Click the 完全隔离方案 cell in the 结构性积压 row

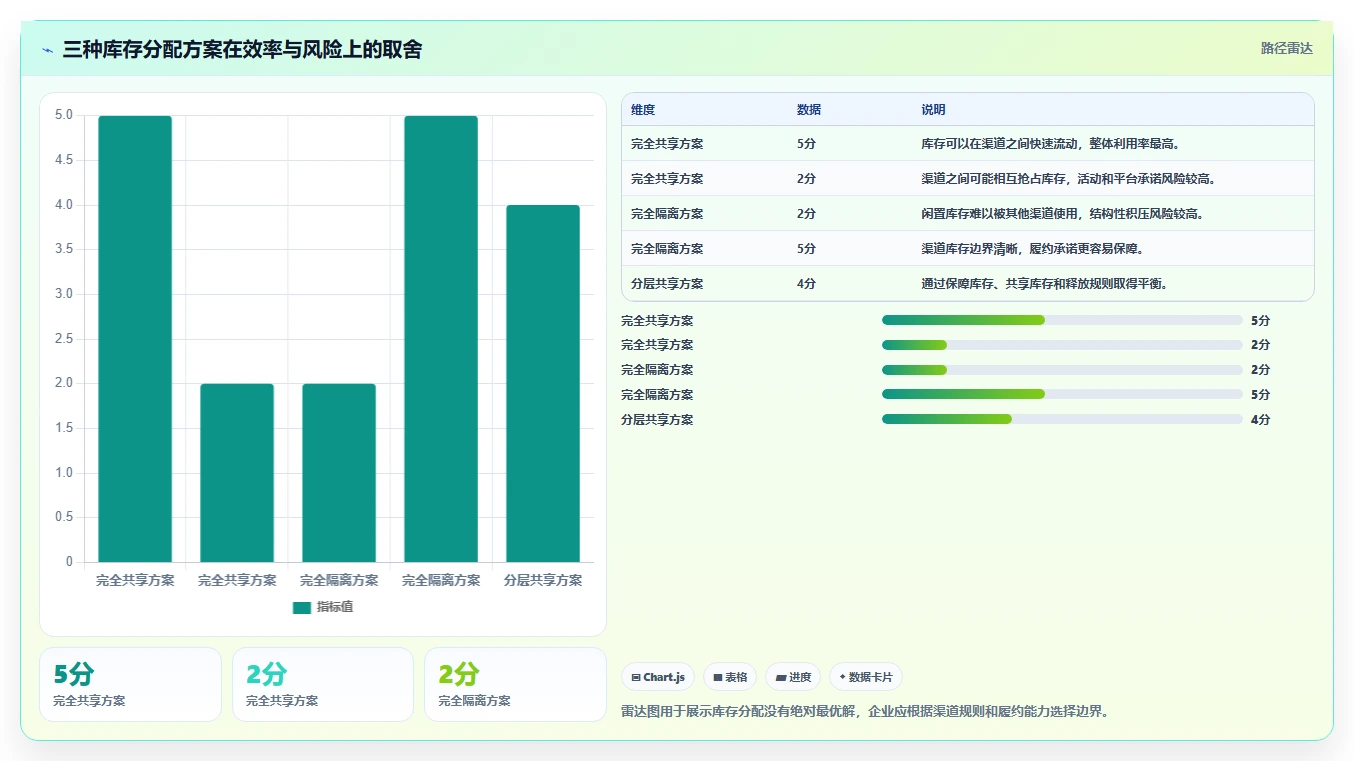[667, 214]
